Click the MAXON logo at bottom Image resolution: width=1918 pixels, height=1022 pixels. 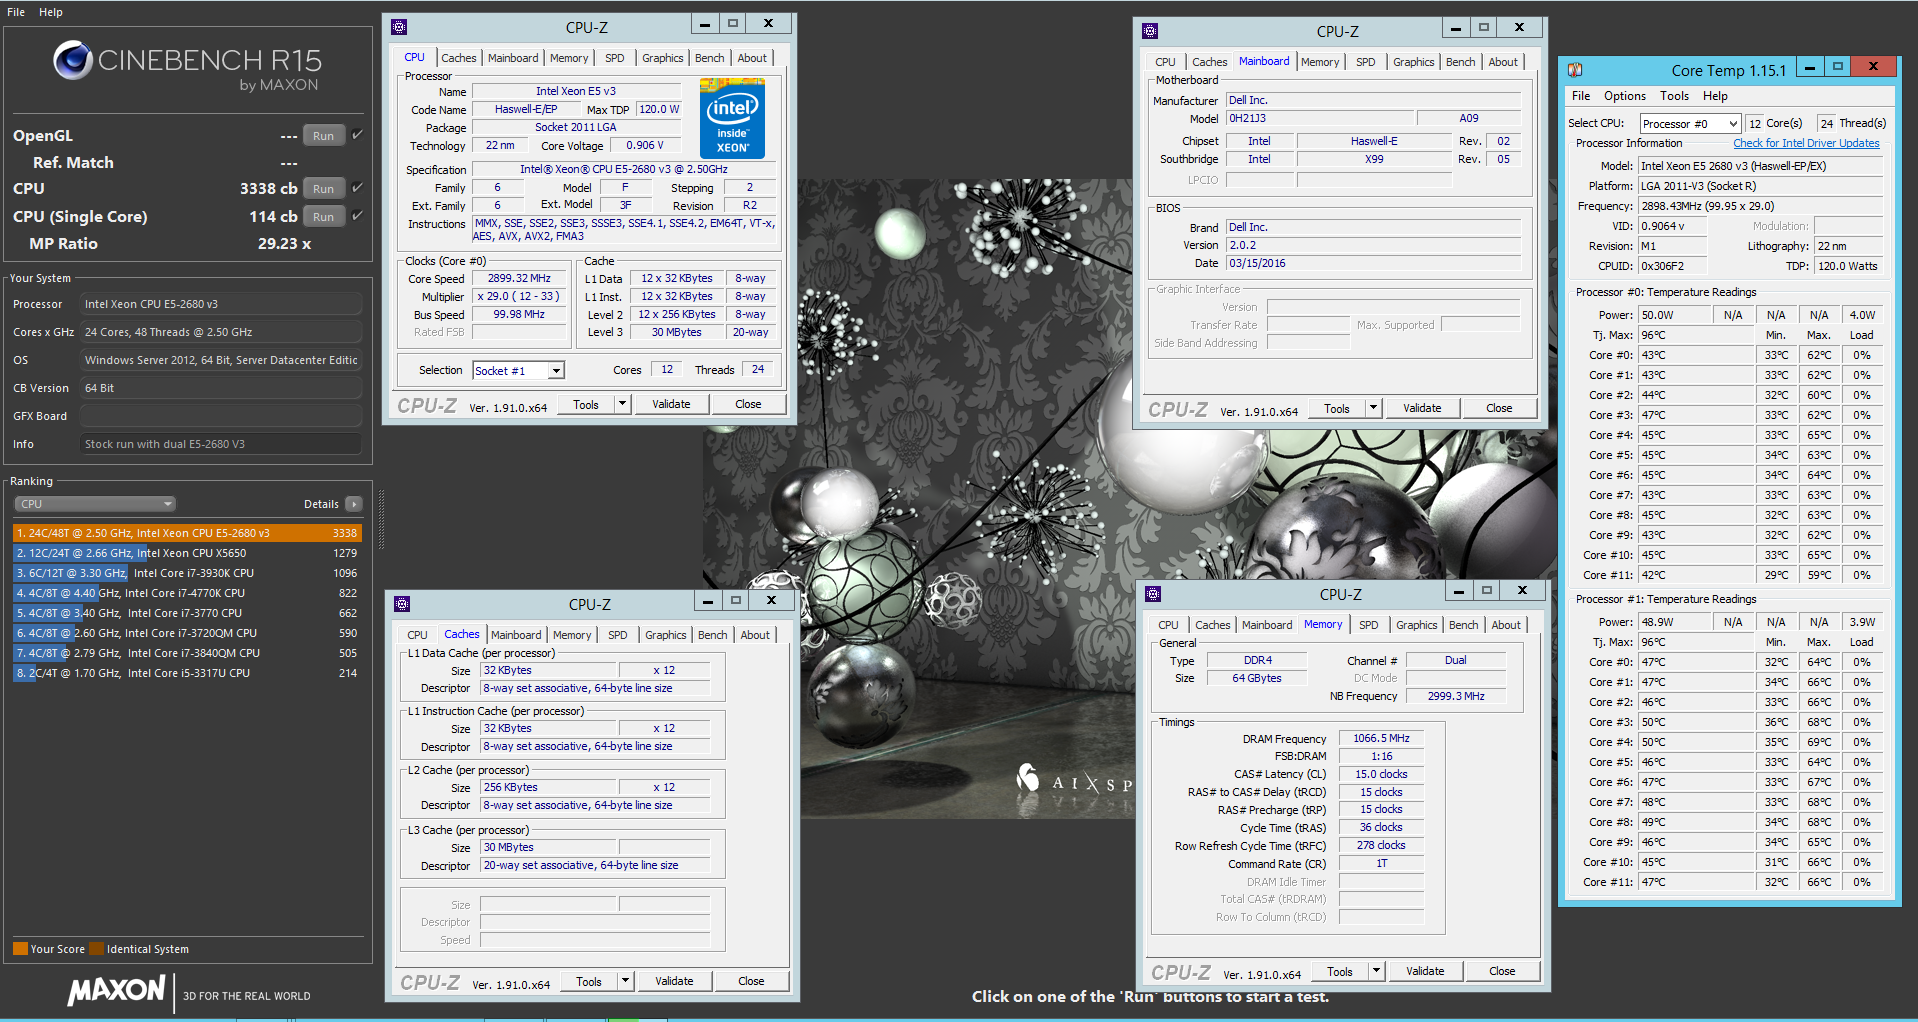tap(116, 991)
